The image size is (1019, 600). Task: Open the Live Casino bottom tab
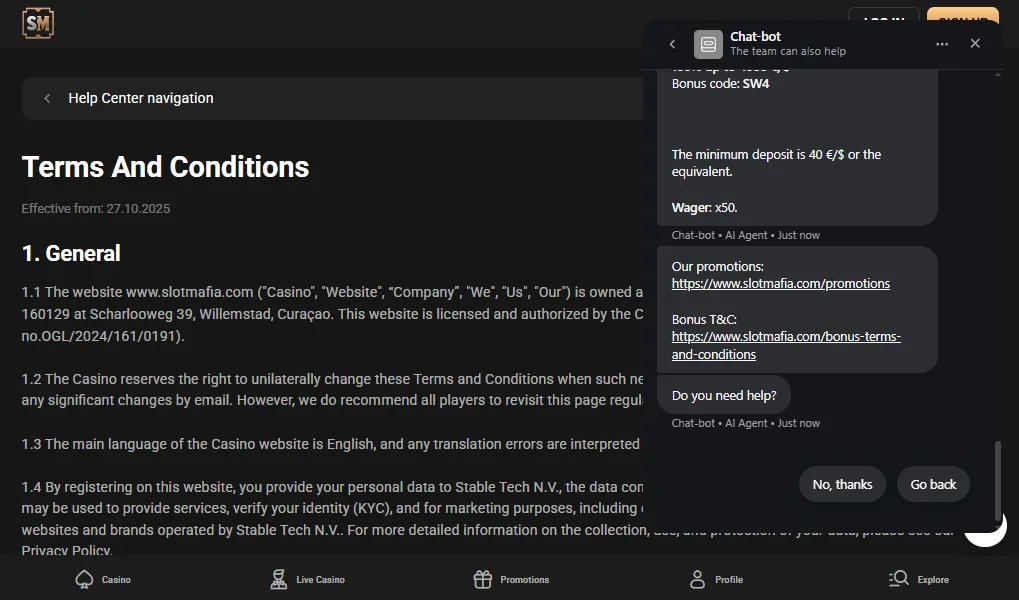[307, 579]
